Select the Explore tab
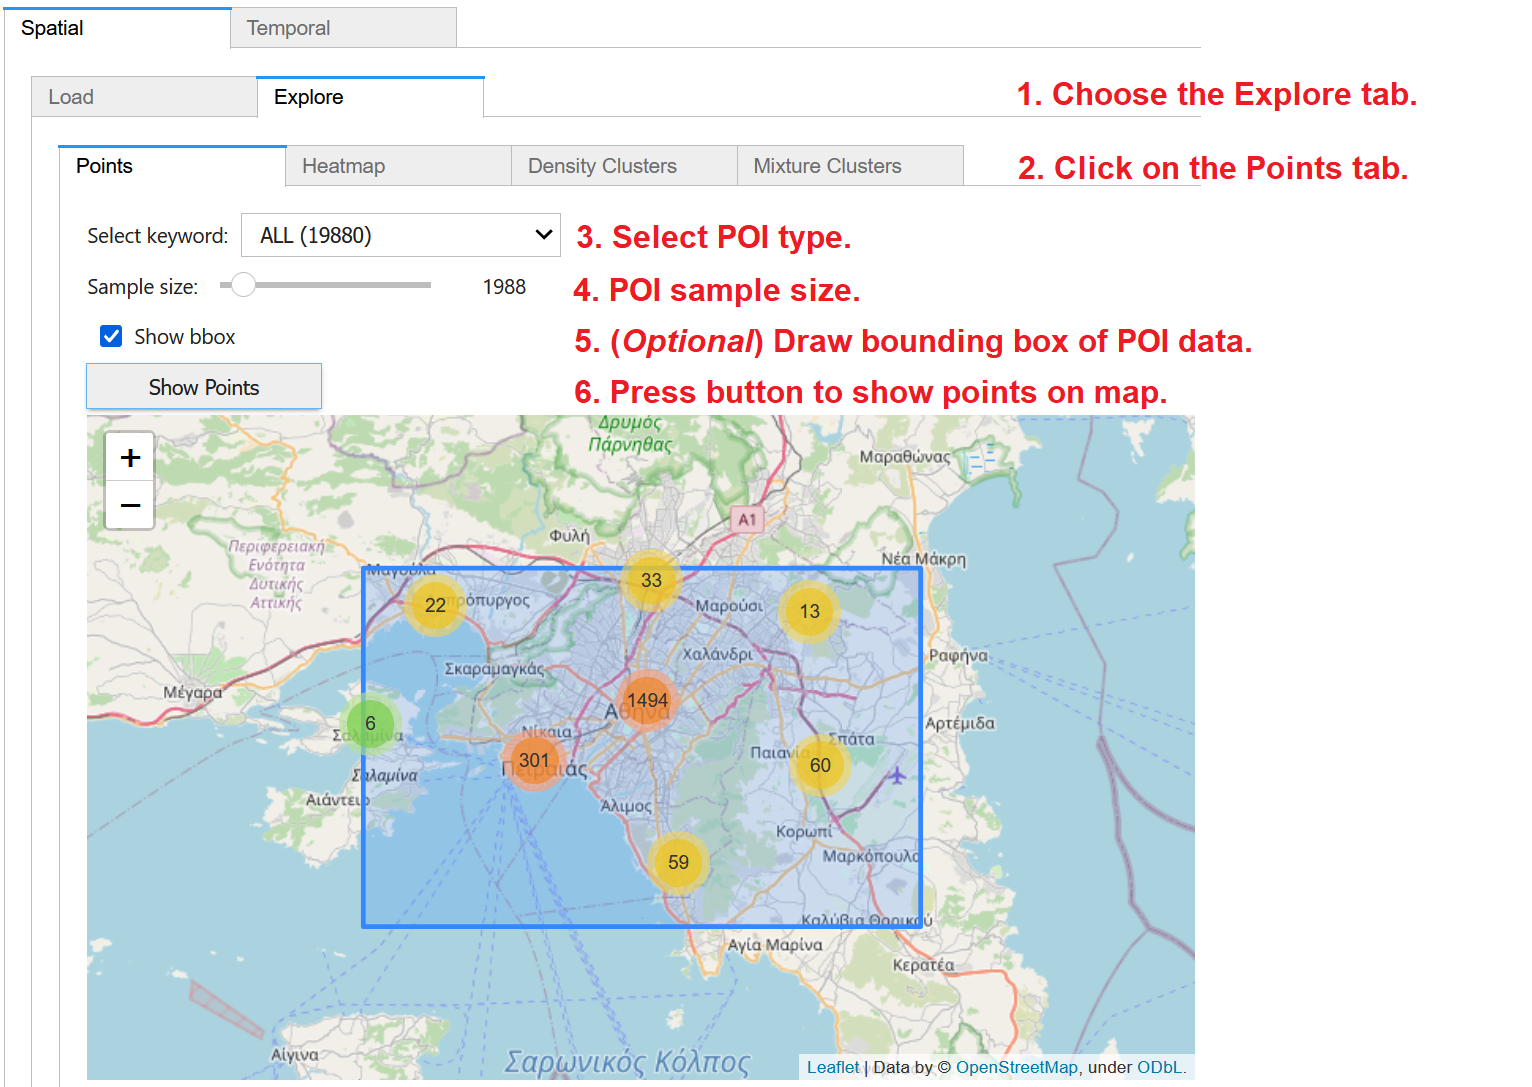The image size is (1532, 1087). coord(370,97)
